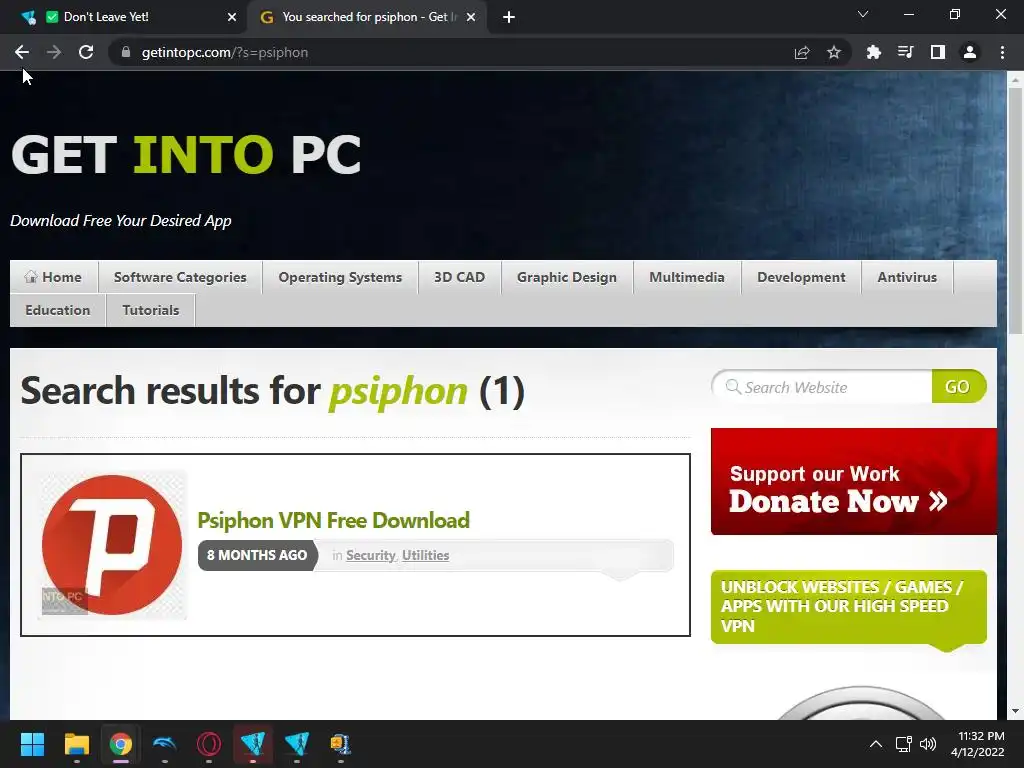Open the media control icon in toolbar

click(x=905, y=52)
